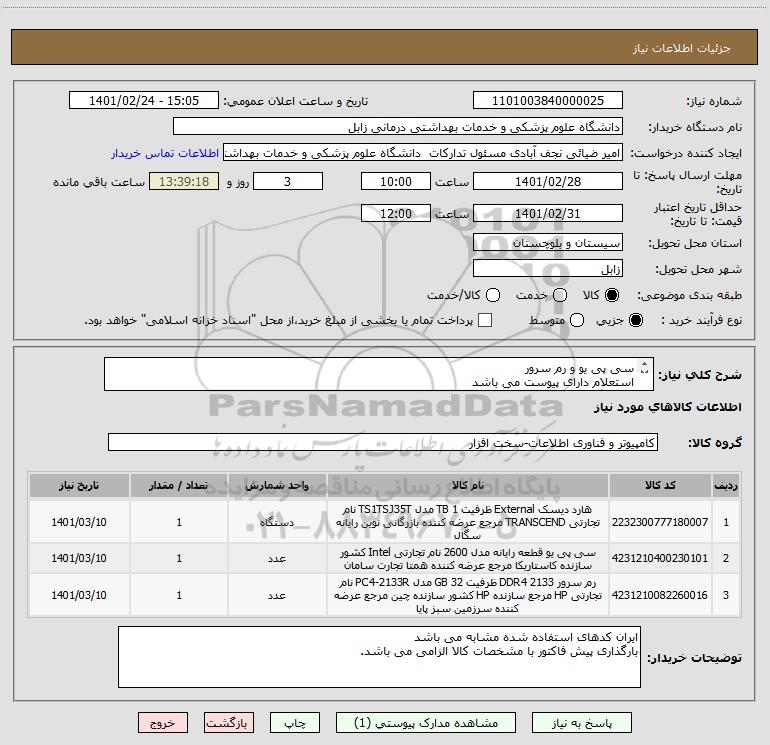Click the چاپ print button
The width and height of the screenshot is (770, 745).
pyautogui.click(x=295, y=723)
